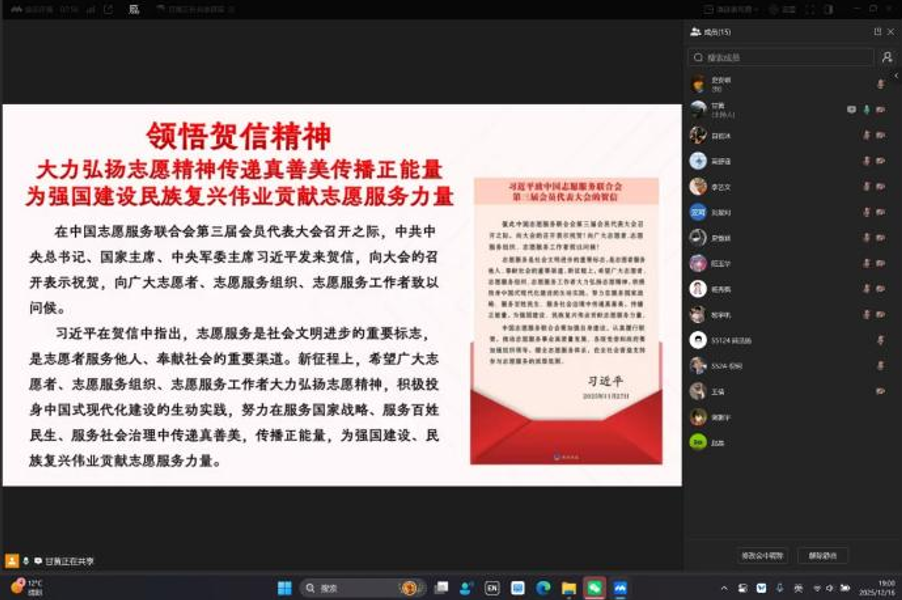Open Windows Start menu

tap(284, 588)
